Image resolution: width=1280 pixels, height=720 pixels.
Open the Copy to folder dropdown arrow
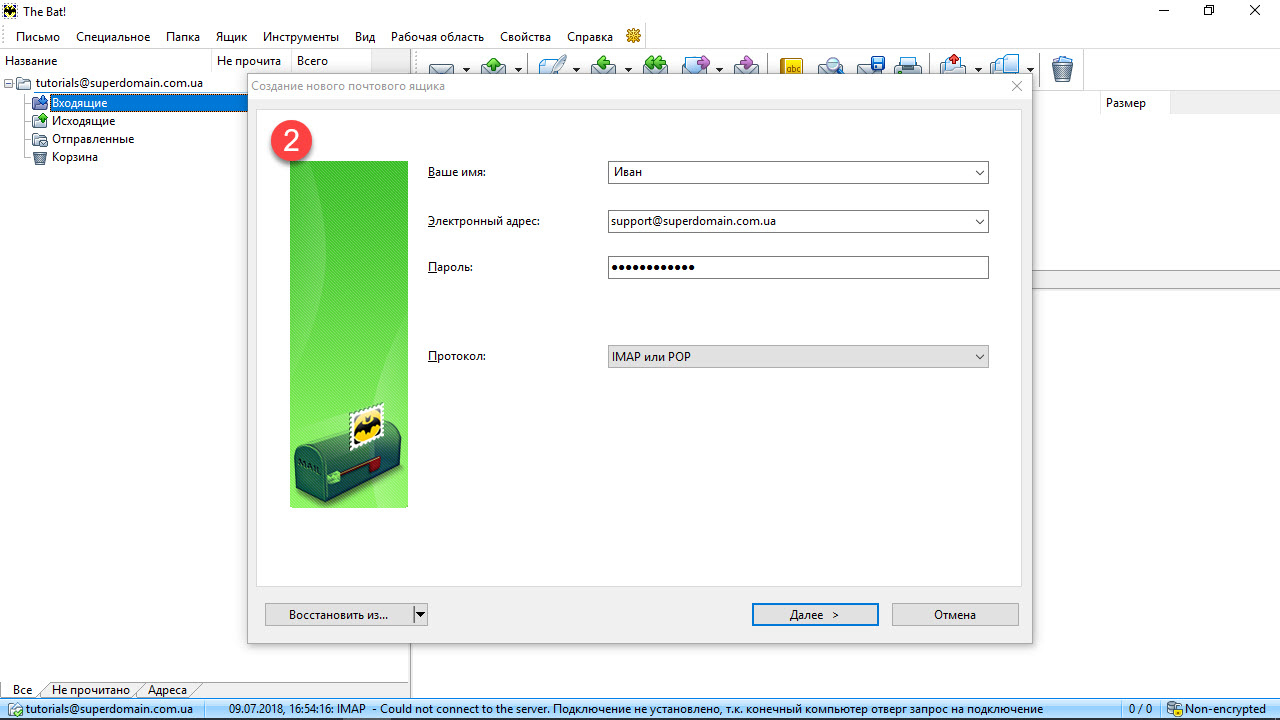pyautogui.click(x=1031, y=70)
